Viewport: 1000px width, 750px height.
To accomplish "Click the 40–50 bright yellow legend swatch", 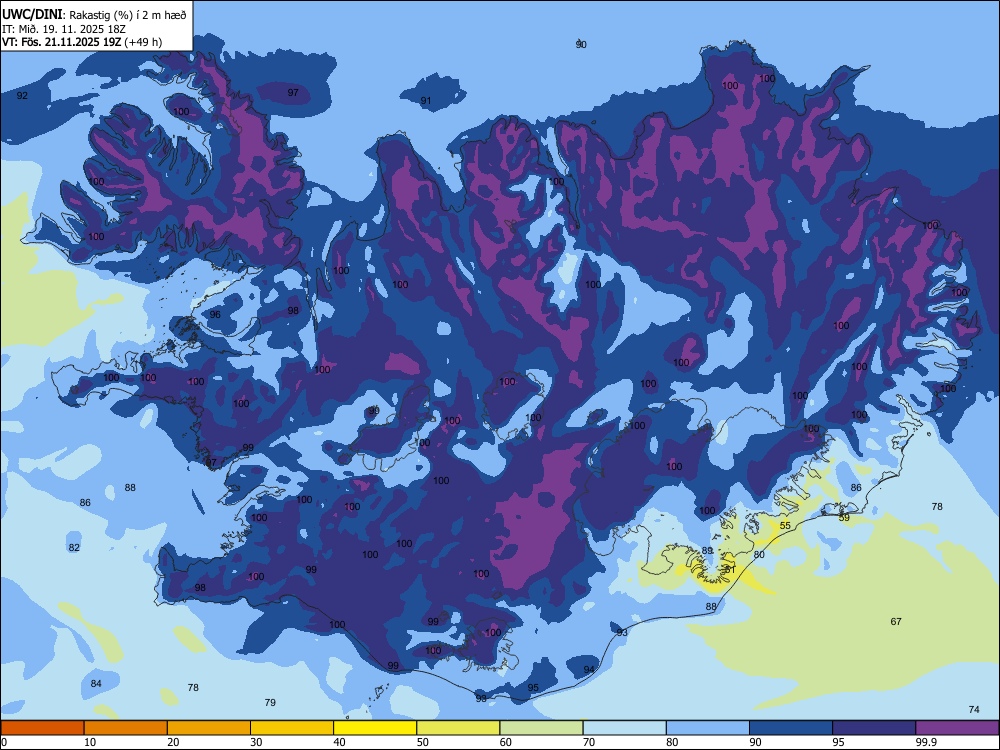I will pyautogui.click(x=375, y=728).
